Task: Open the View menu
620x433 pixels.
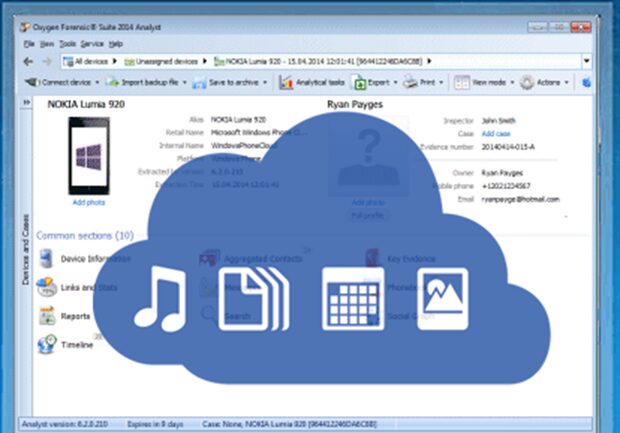Action: [x=47, y=44]
